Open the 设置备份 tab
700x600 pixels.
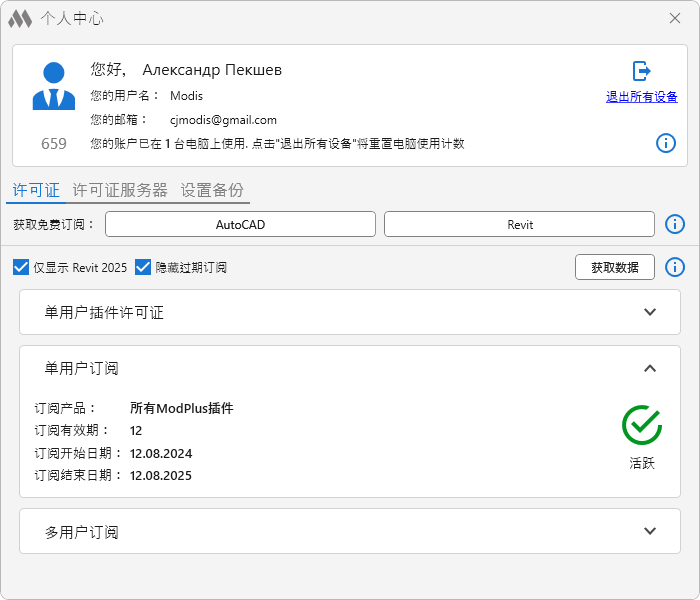(212, 190)
